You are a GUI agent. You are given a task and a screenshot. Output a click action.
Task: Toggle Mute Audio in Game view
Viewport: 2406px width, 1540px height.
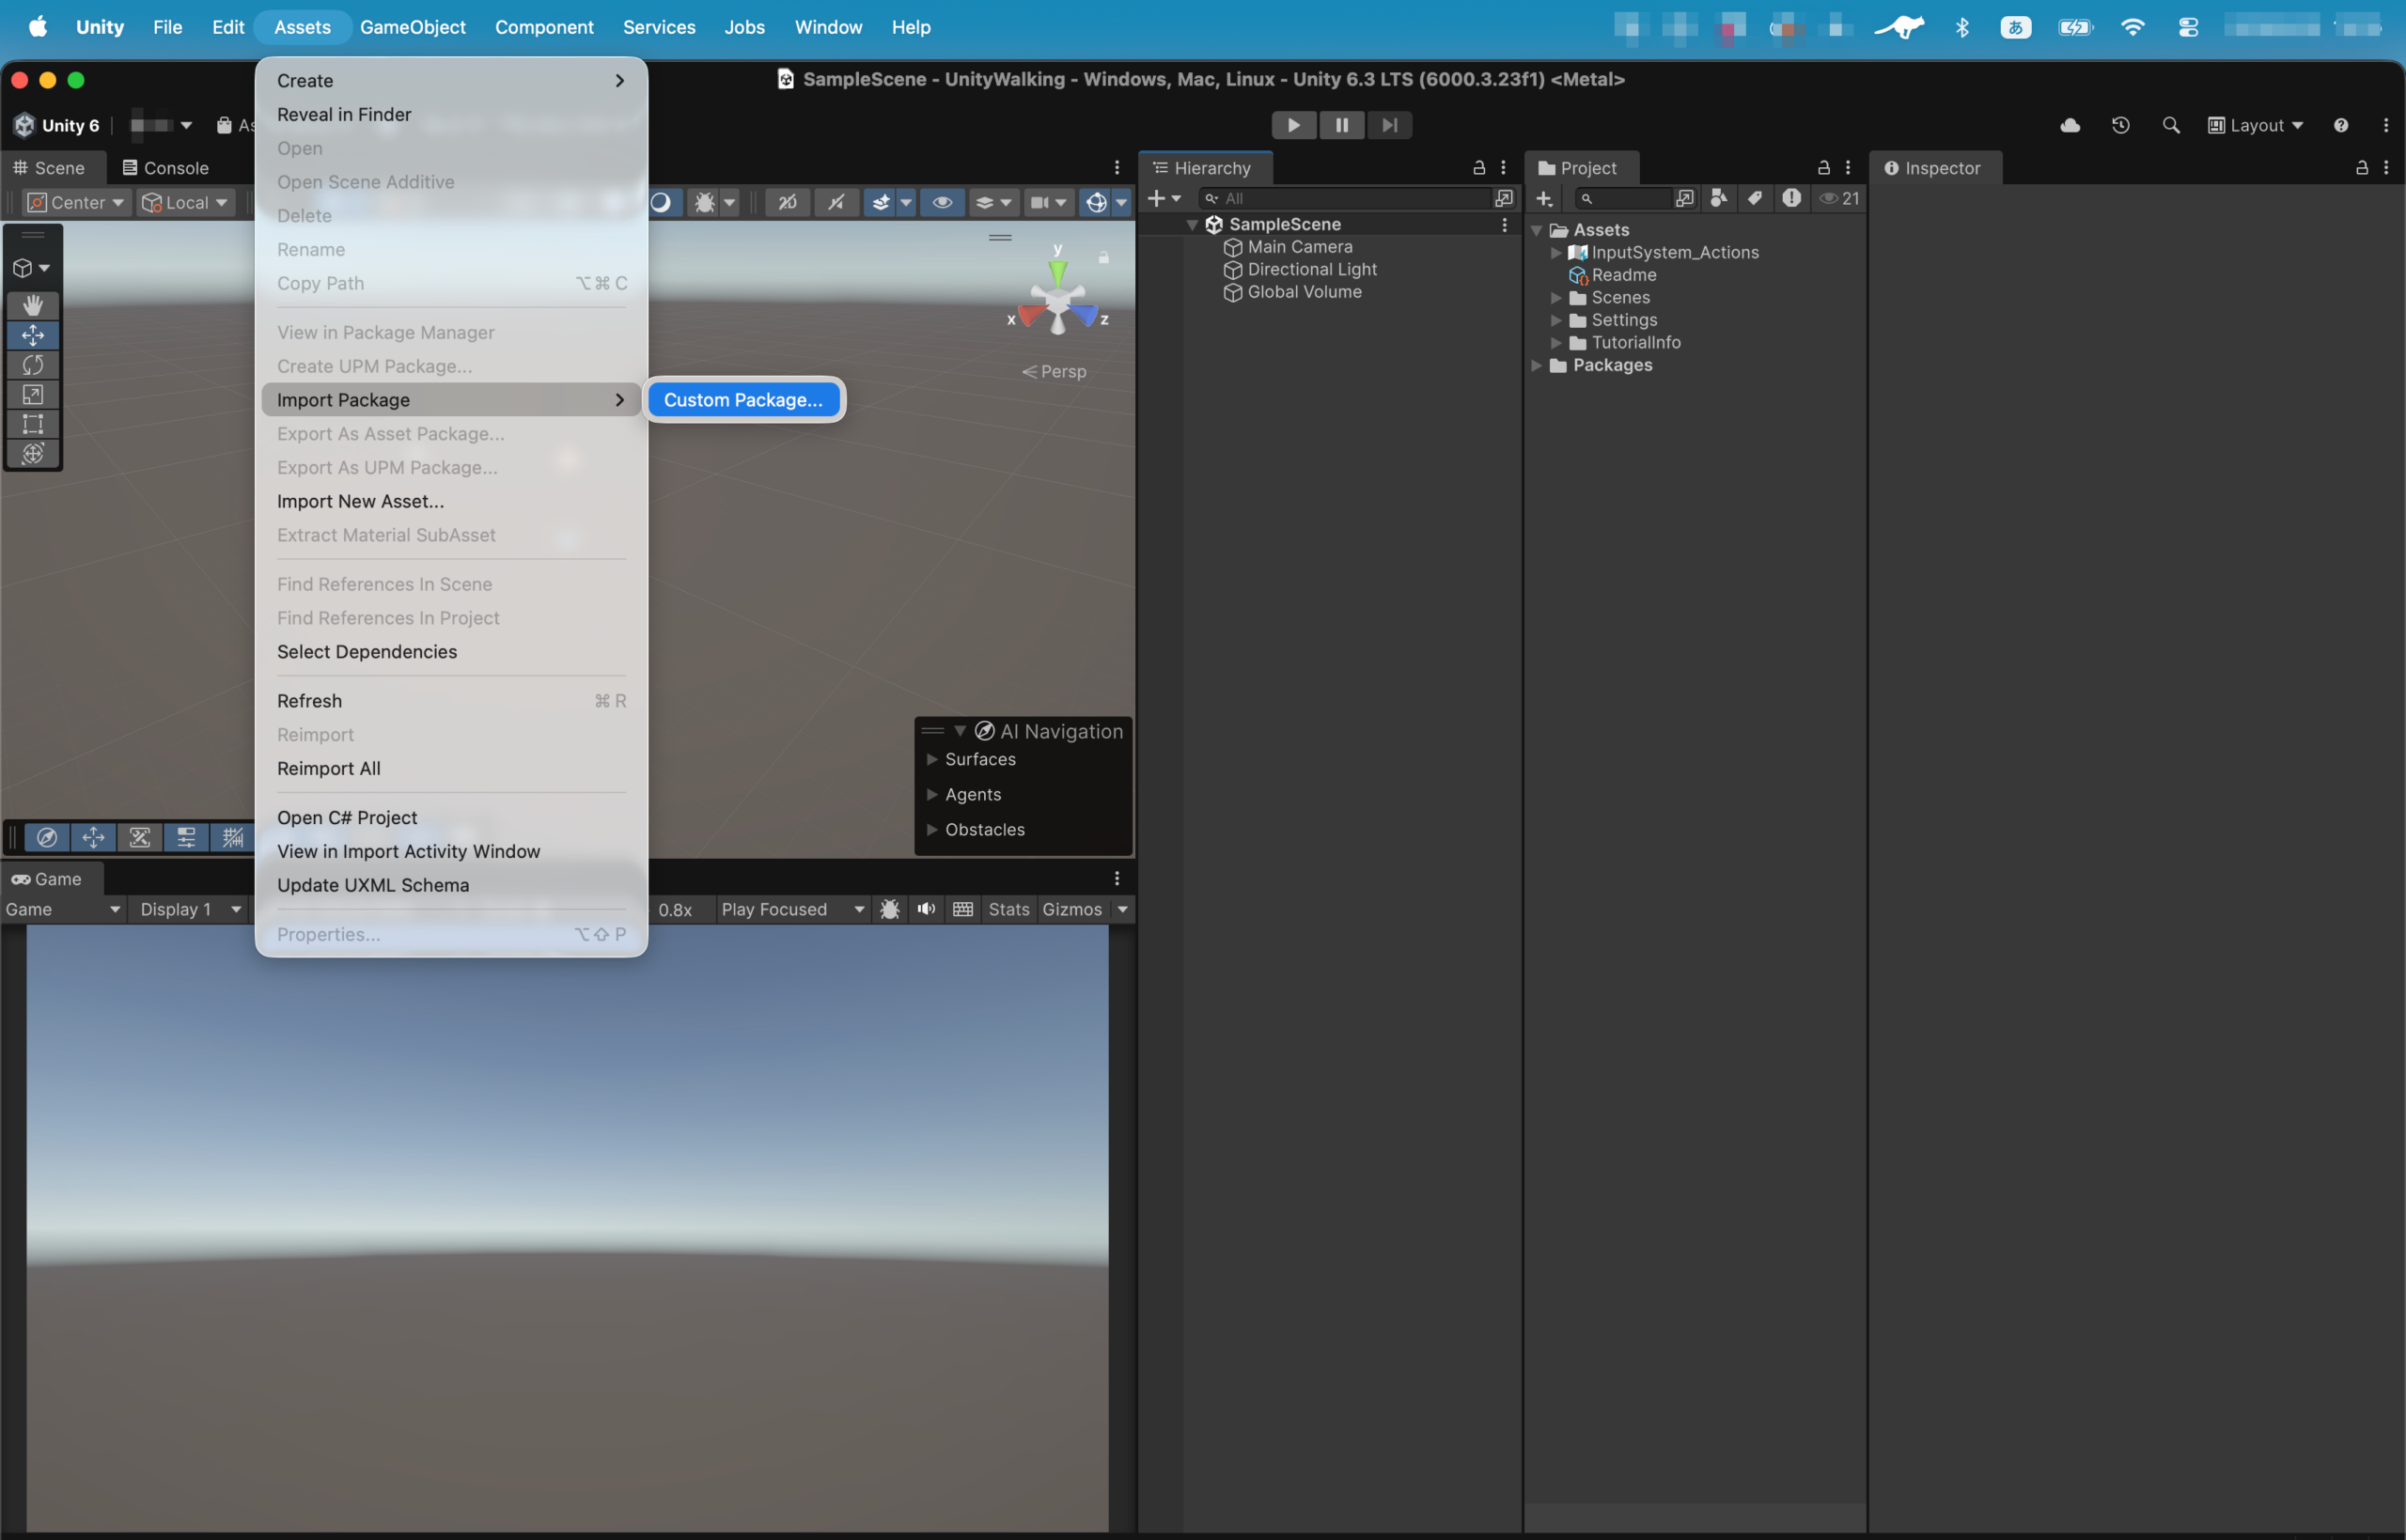pyautogui.click(x=926, y=909)
